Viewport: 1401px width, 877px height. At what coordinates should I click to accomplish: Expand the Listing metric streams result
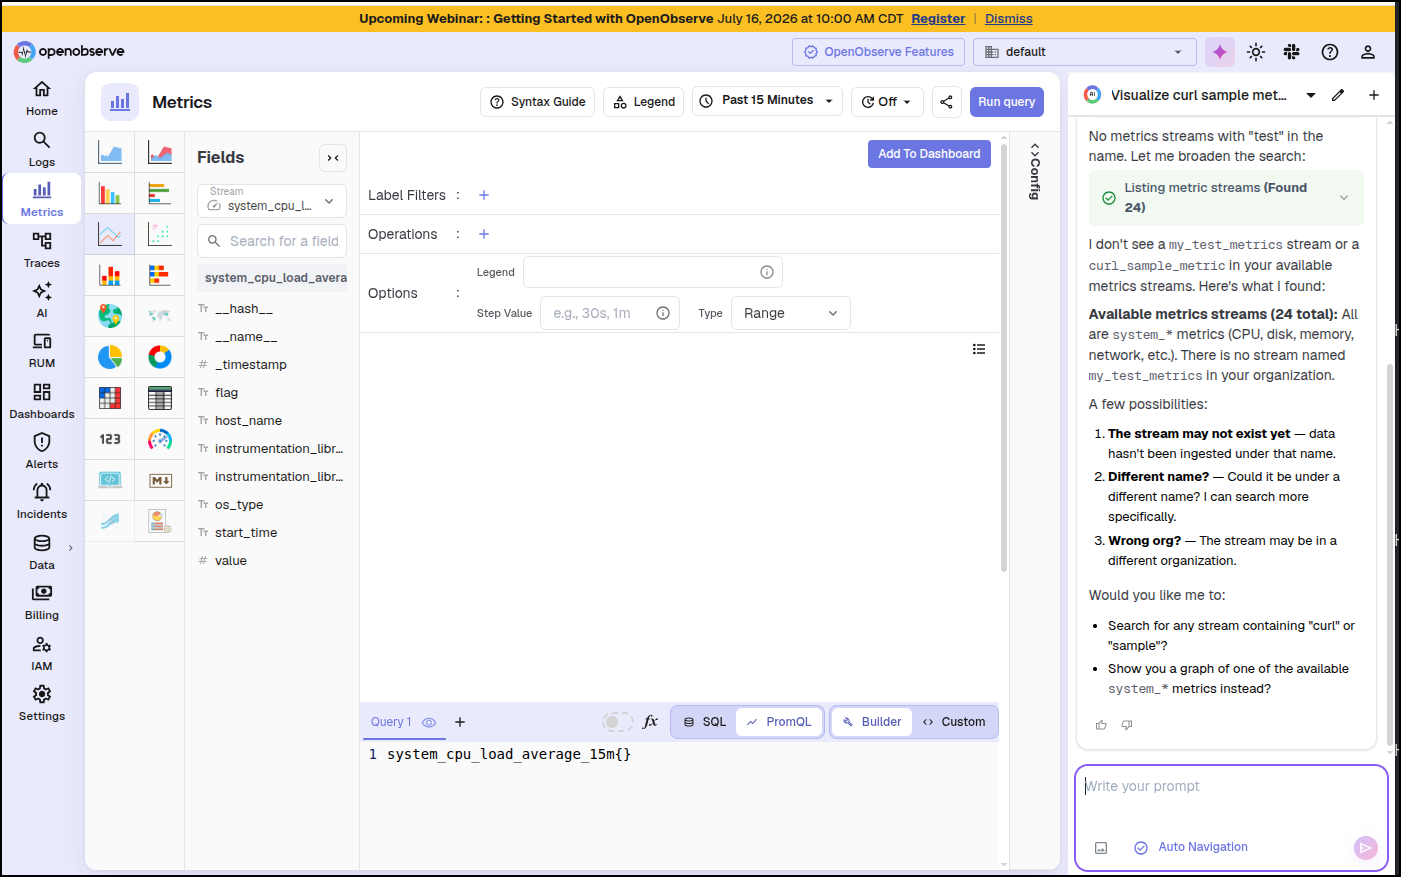(x=1344, y=198)
